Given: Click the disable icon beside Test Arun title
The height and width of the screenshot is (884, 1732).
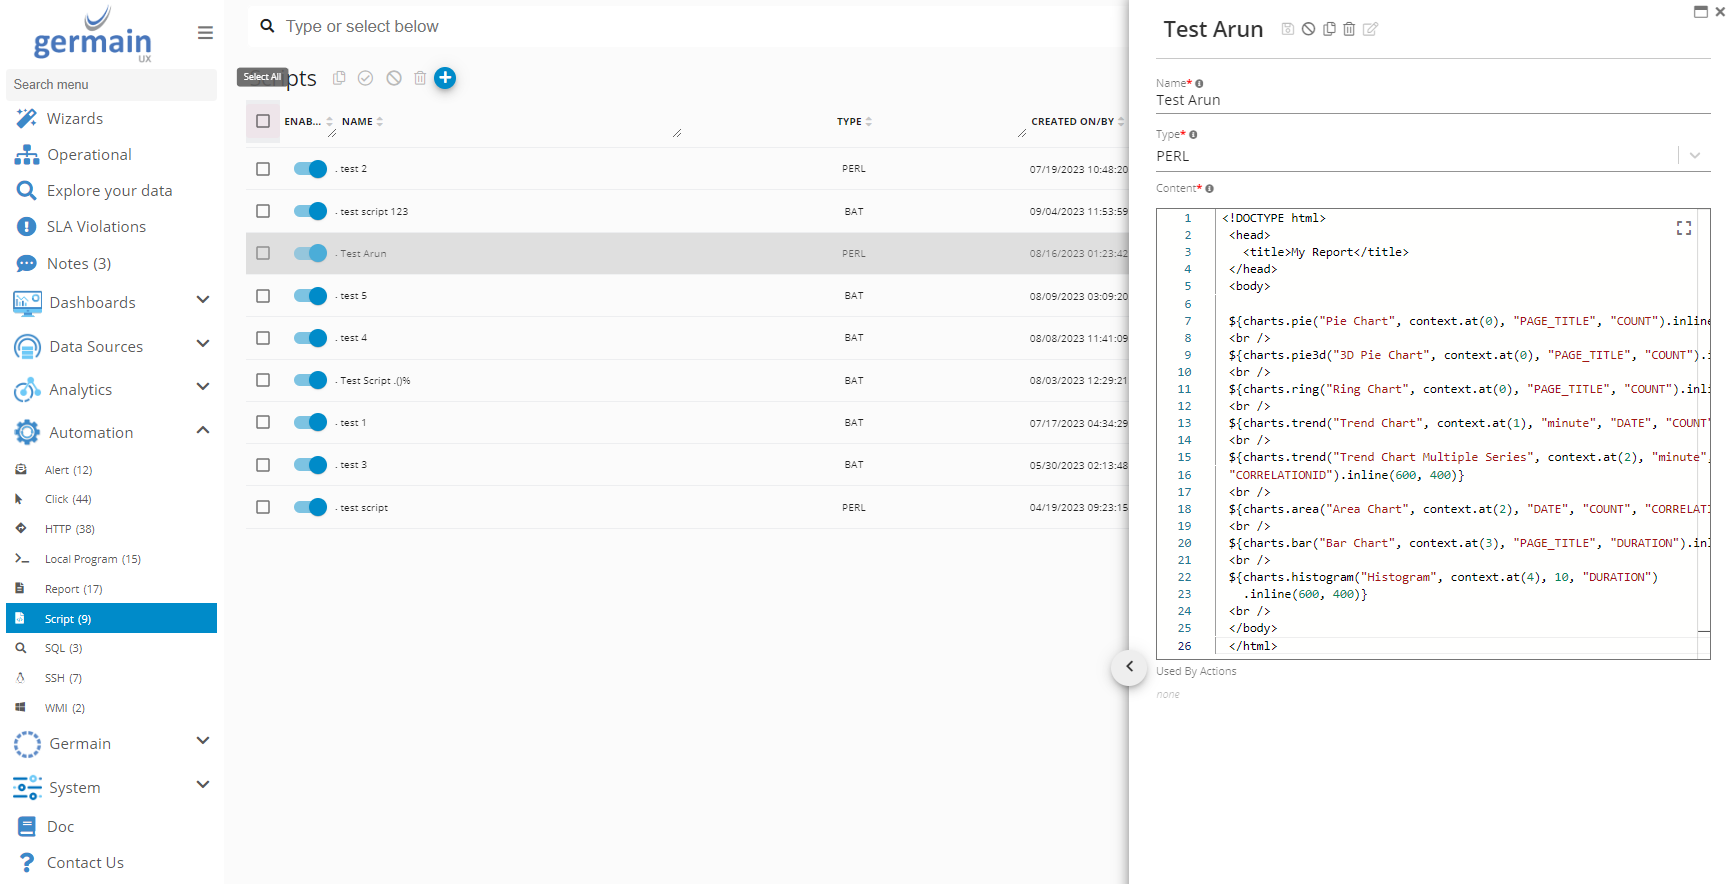Looking at the screenshot, I should [1308, 29].
